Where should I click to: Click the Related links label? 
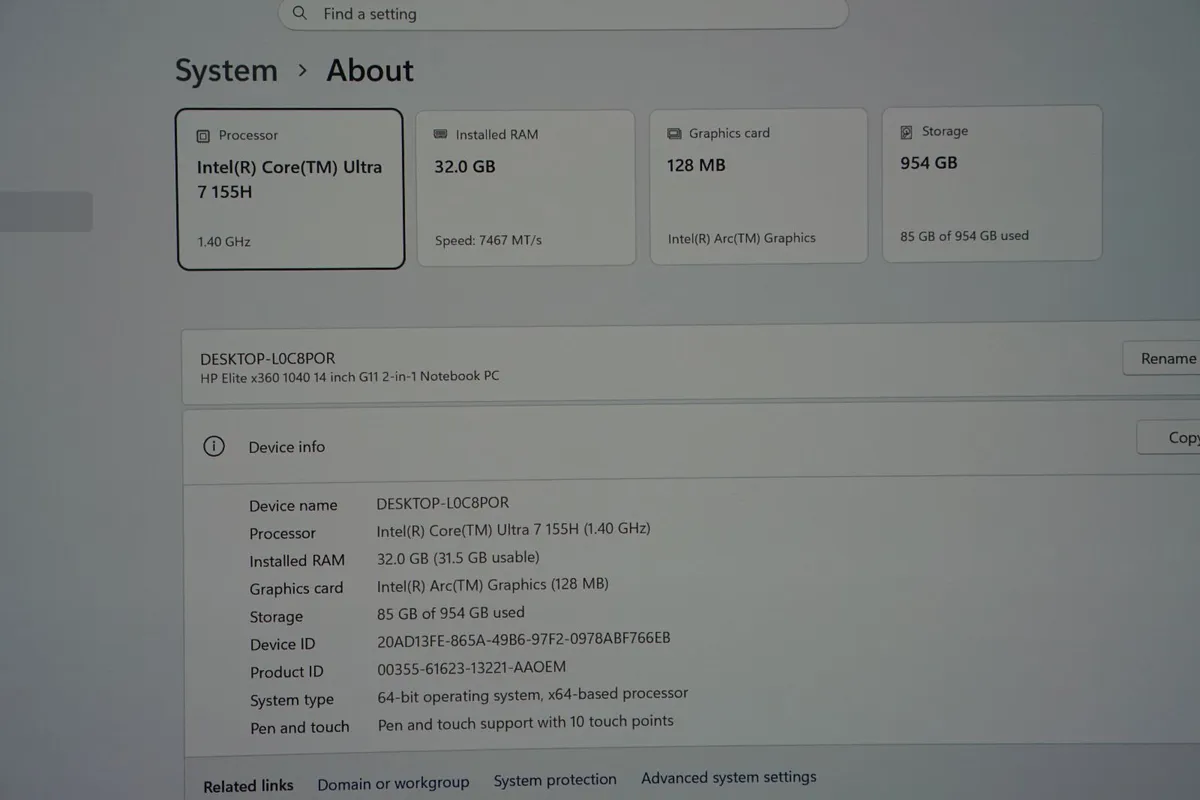click(249, 787)
